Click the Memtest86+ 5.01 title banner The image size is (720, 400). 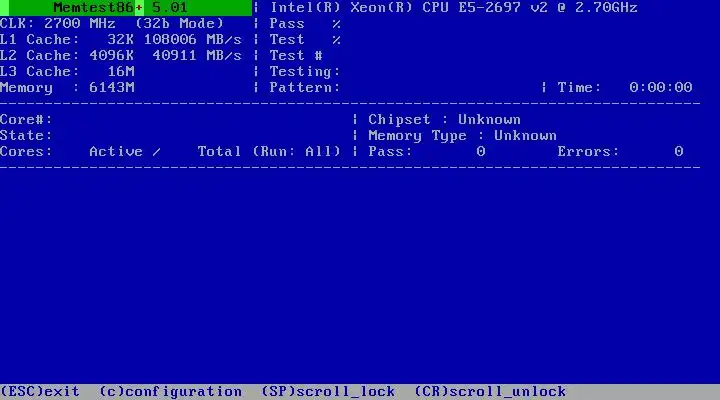coord(126,8)
